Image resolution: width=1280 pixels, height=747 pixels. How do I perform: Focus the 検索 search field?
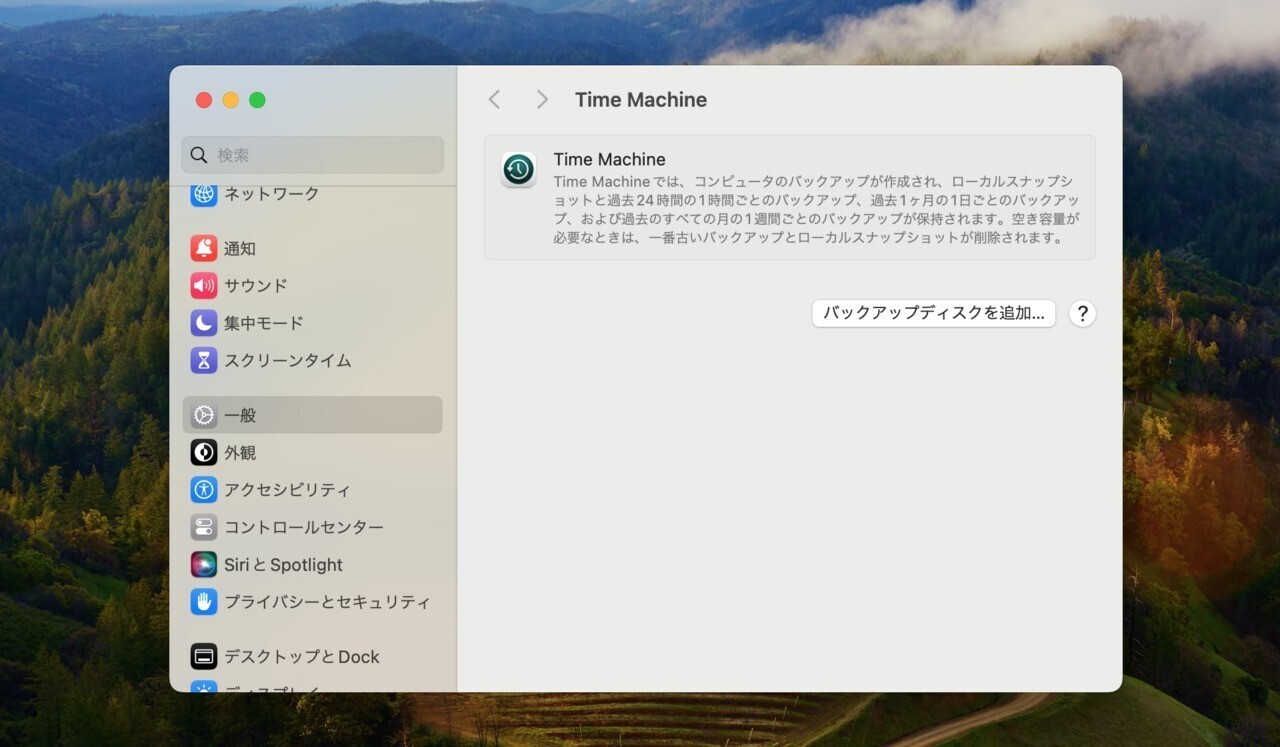(312, 155)
